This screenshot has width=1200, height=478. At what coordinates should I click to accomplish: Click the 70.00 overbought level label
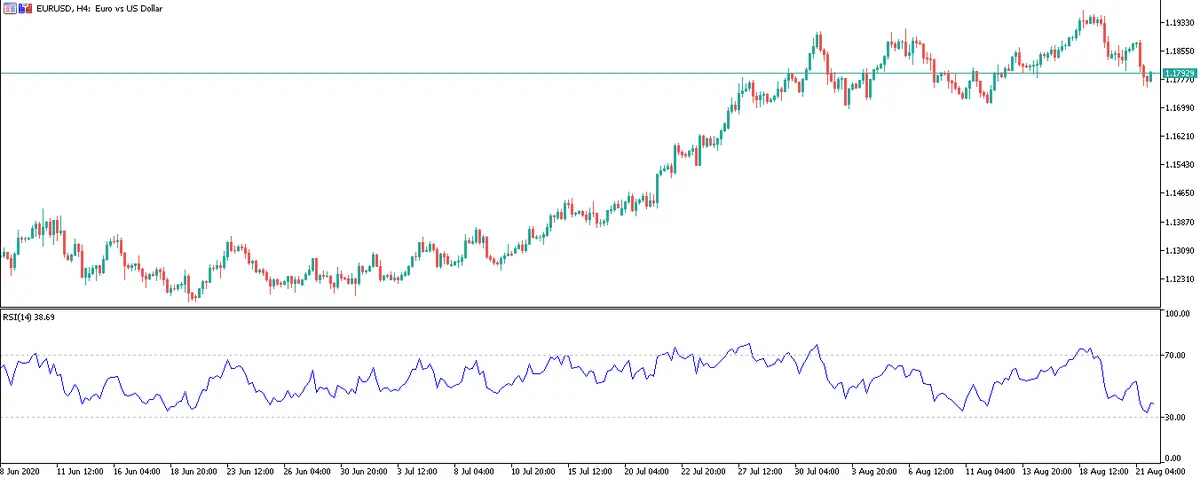[1172, 355]
